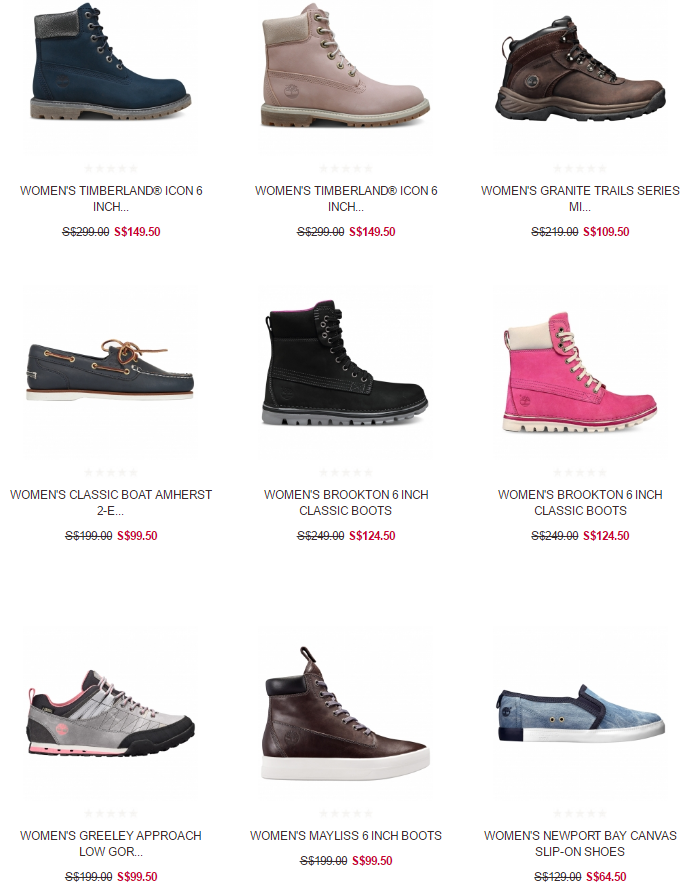Click star rating under Mayliss 6 inch boots
Screen dimensions: 690x890
[x=346, y=813]
